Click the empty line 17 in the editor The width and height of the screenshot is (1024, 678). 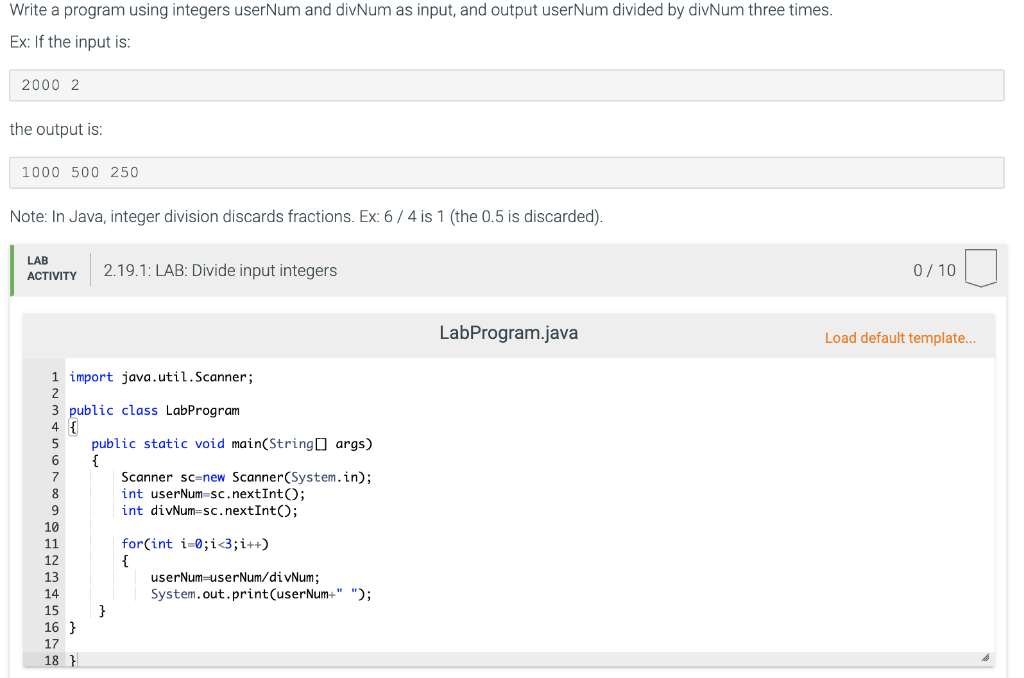(120, 643)
